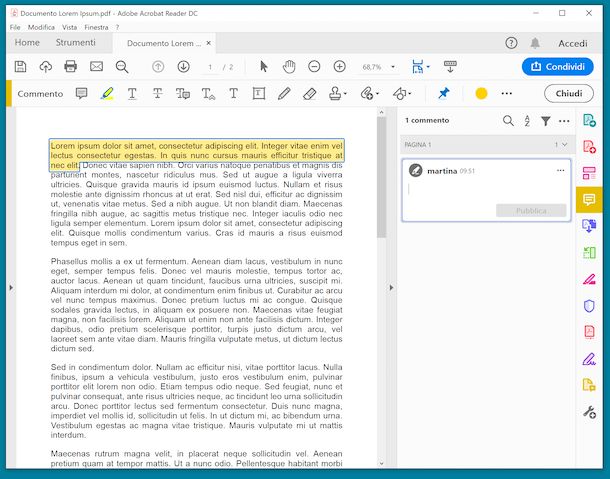Select the highlight text tool

pyautogui.click(x=107, y=93)
